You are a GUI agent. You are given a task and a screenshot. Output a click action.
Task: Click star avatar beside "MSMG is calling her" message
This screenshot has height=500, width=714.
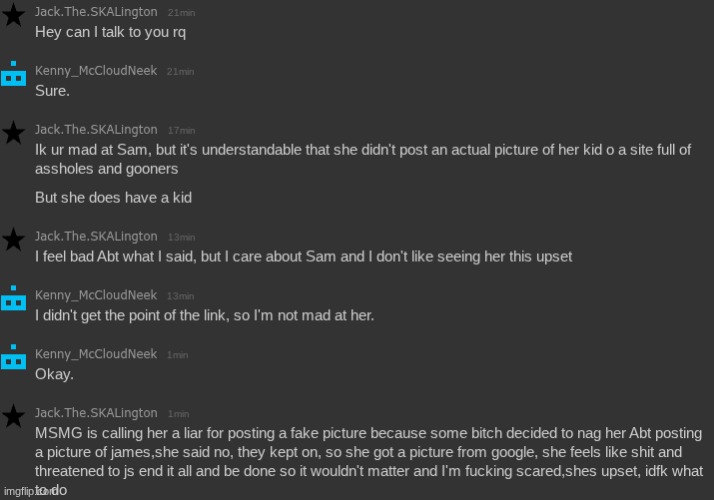(13, 414)
